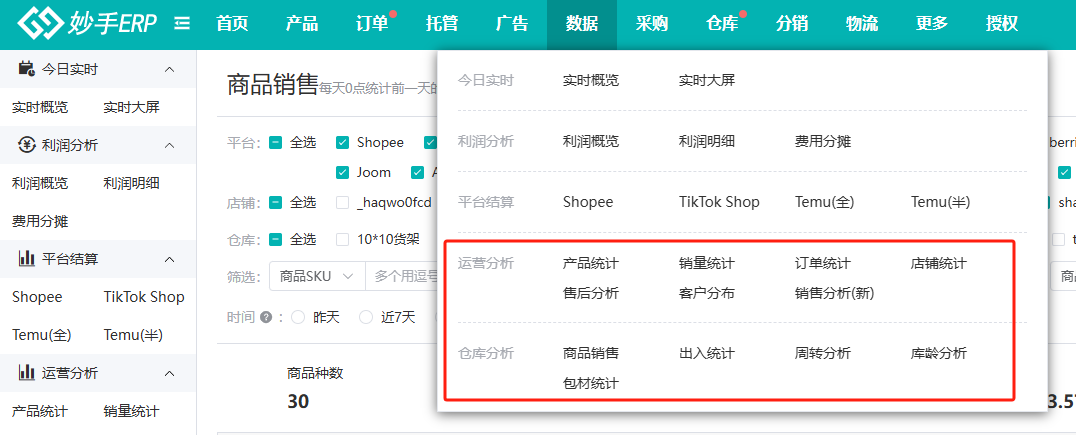Open Temu(全) in the dropdown panel
This screenshot has height=435, width=1076.
click(x=824, y=202)
